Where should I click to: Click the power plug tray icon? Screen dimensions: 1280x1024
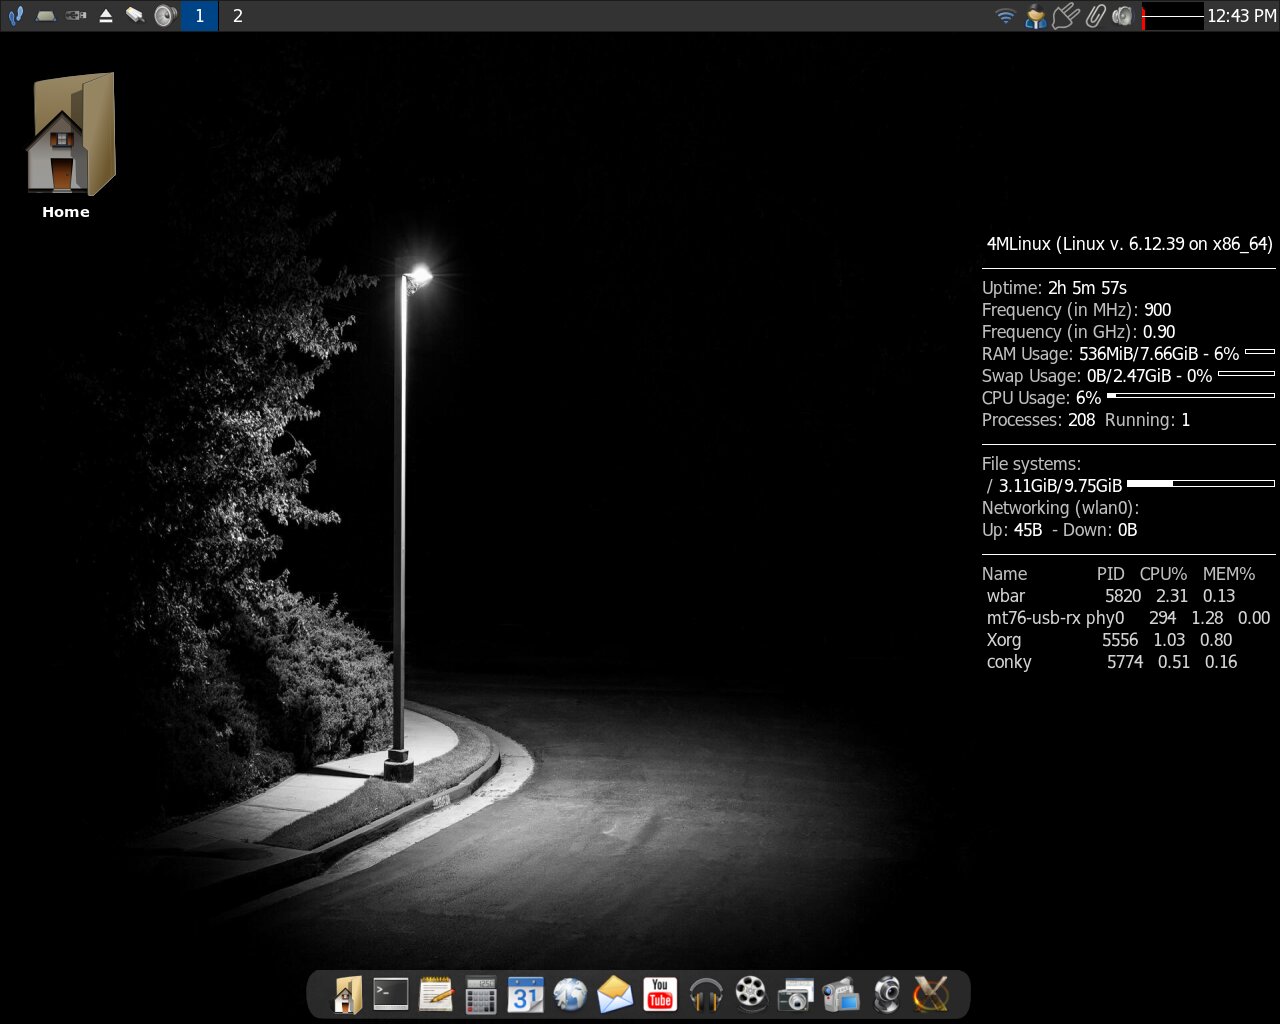tap(1065, 16)
